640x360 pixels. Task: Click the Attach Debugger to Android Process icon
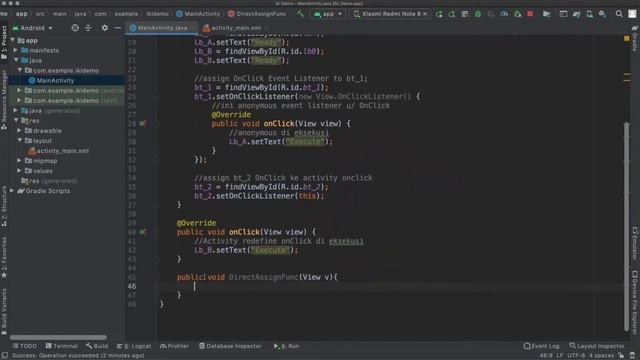(x=518, y=14)
